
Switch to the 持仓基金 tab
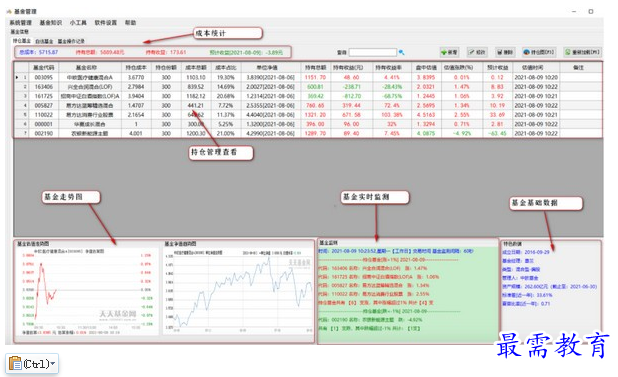22,41
